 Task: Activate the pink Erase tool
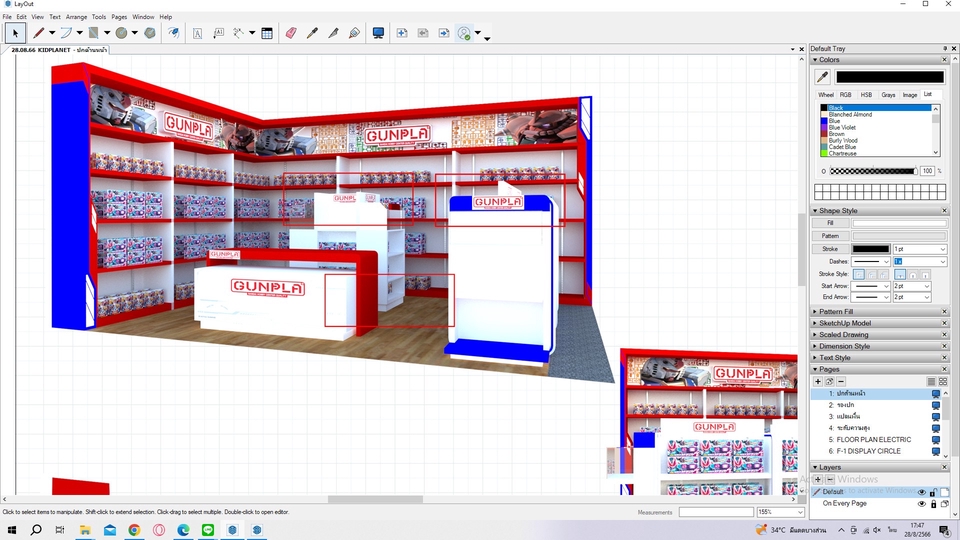click(x=291, y=33)
